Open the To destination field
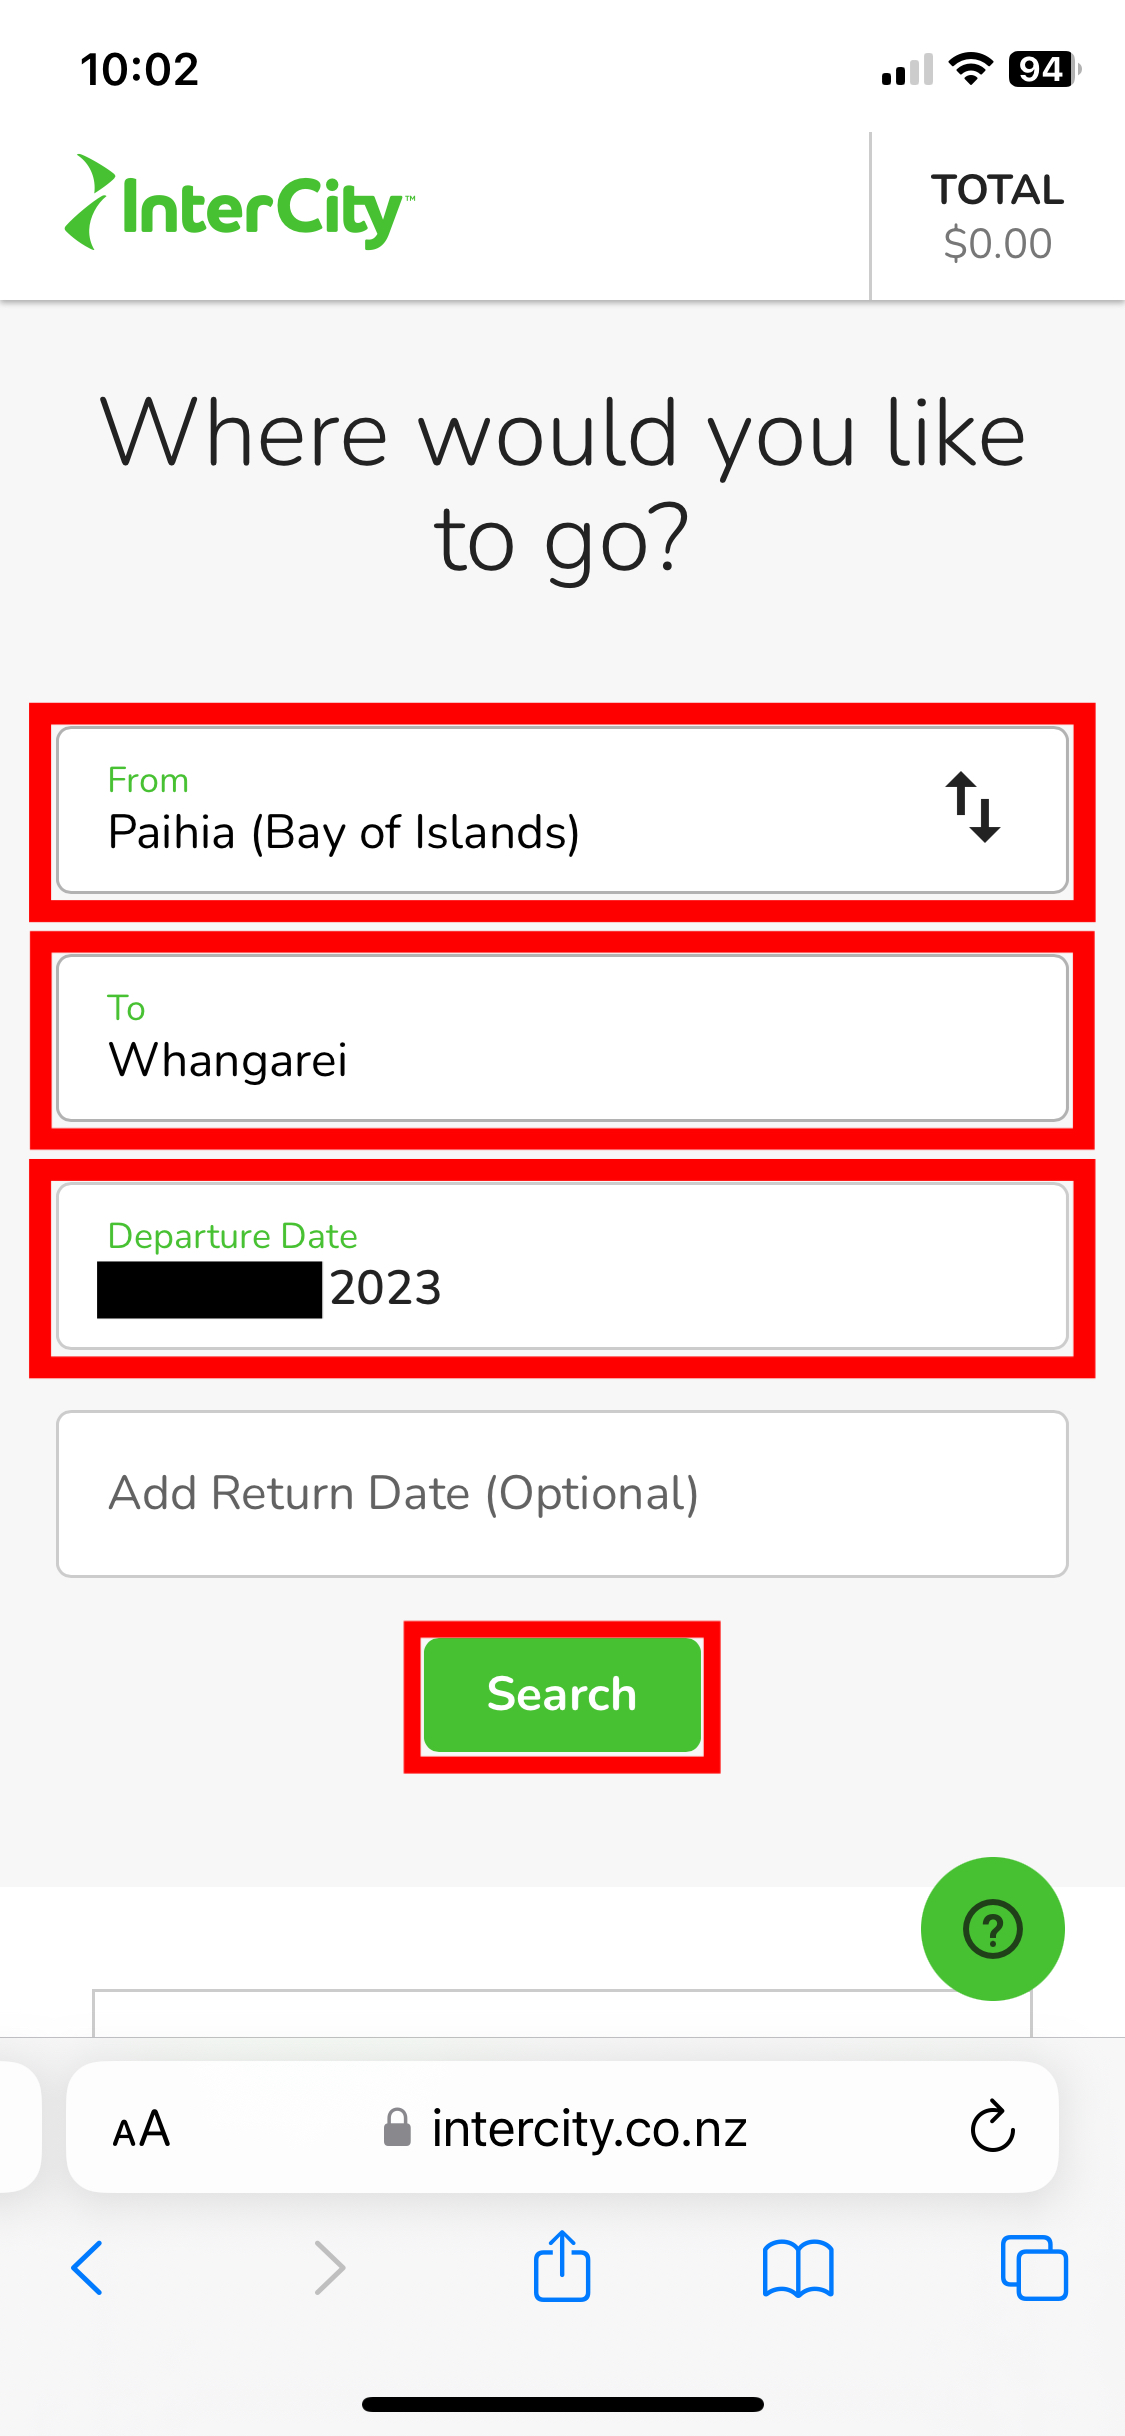Image resolution: width=1125 pixels, height=2436 pixels. coord(562,1038)
